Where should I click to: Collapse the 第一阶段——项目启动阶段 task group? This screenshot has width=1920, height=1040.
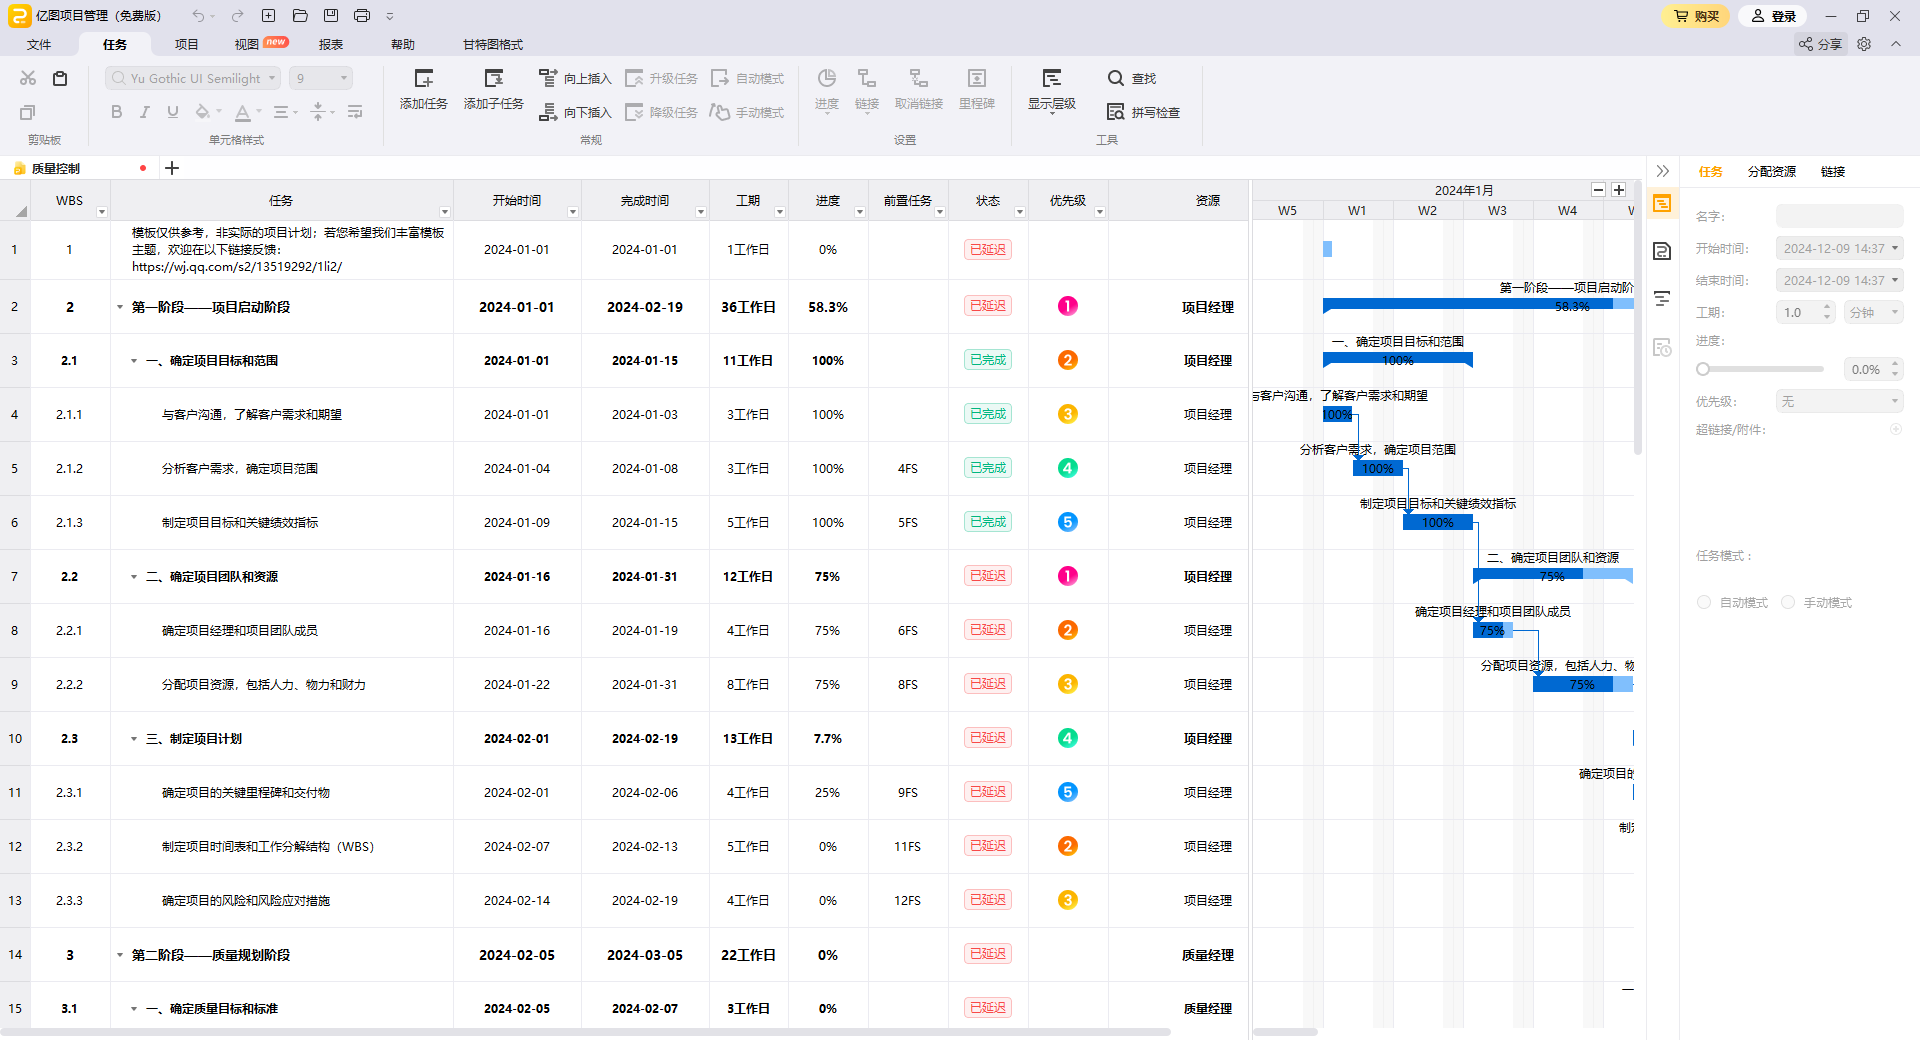[120, 307]
